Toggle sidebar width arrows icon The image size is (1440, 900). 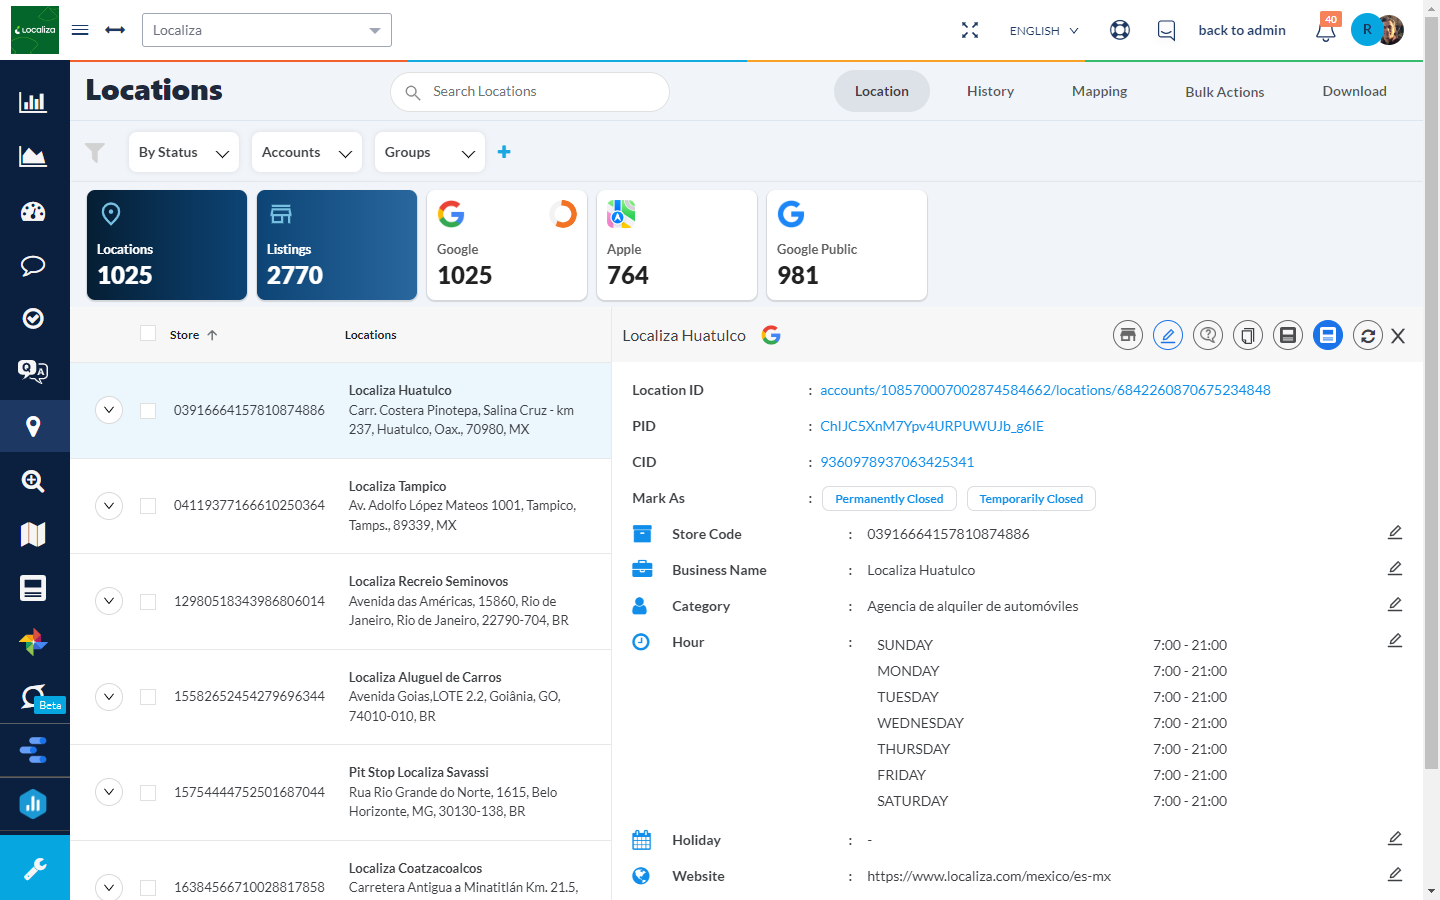click(115, 30)
